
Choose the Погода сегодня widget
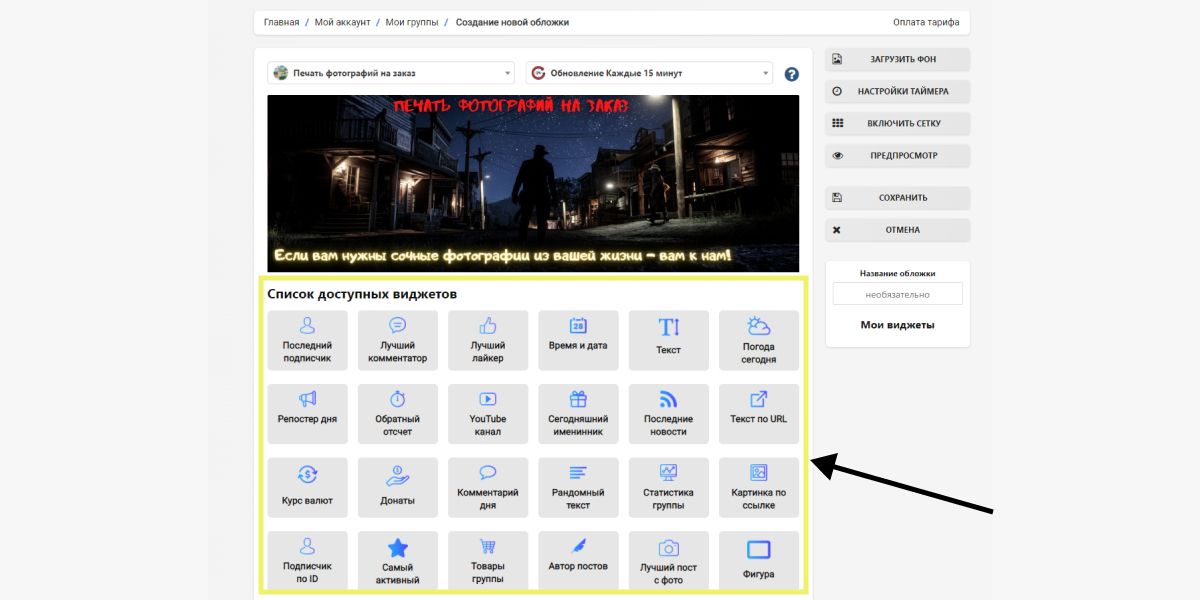coord(758,340)
